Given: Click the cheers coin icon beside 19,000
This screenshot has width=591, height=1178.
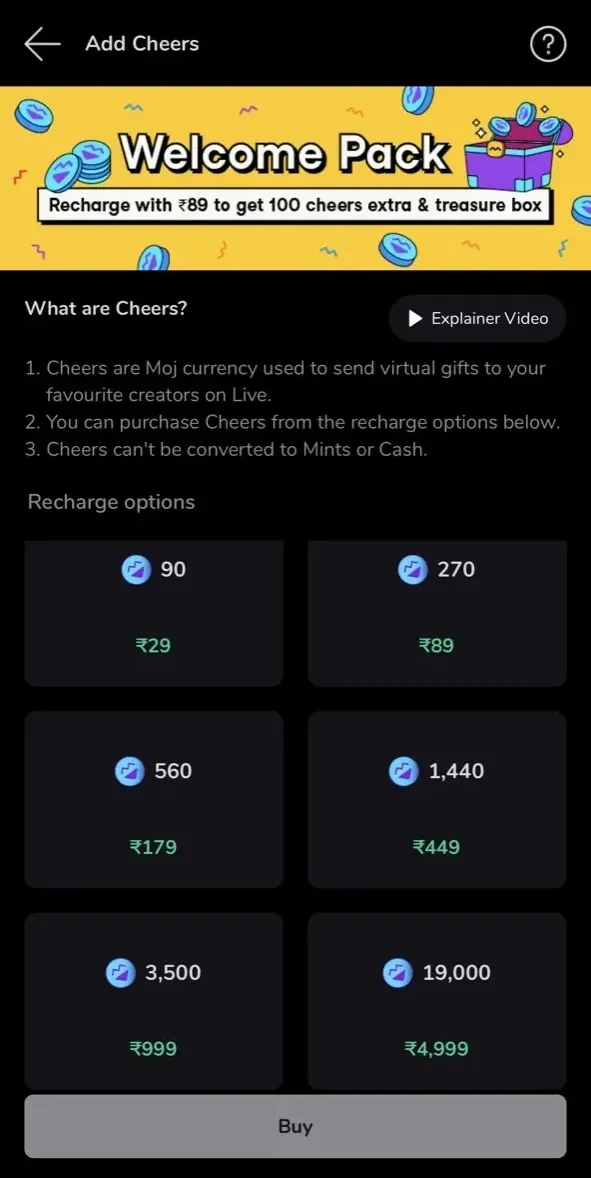Looking at the screenshot, I should coord(397,973).
